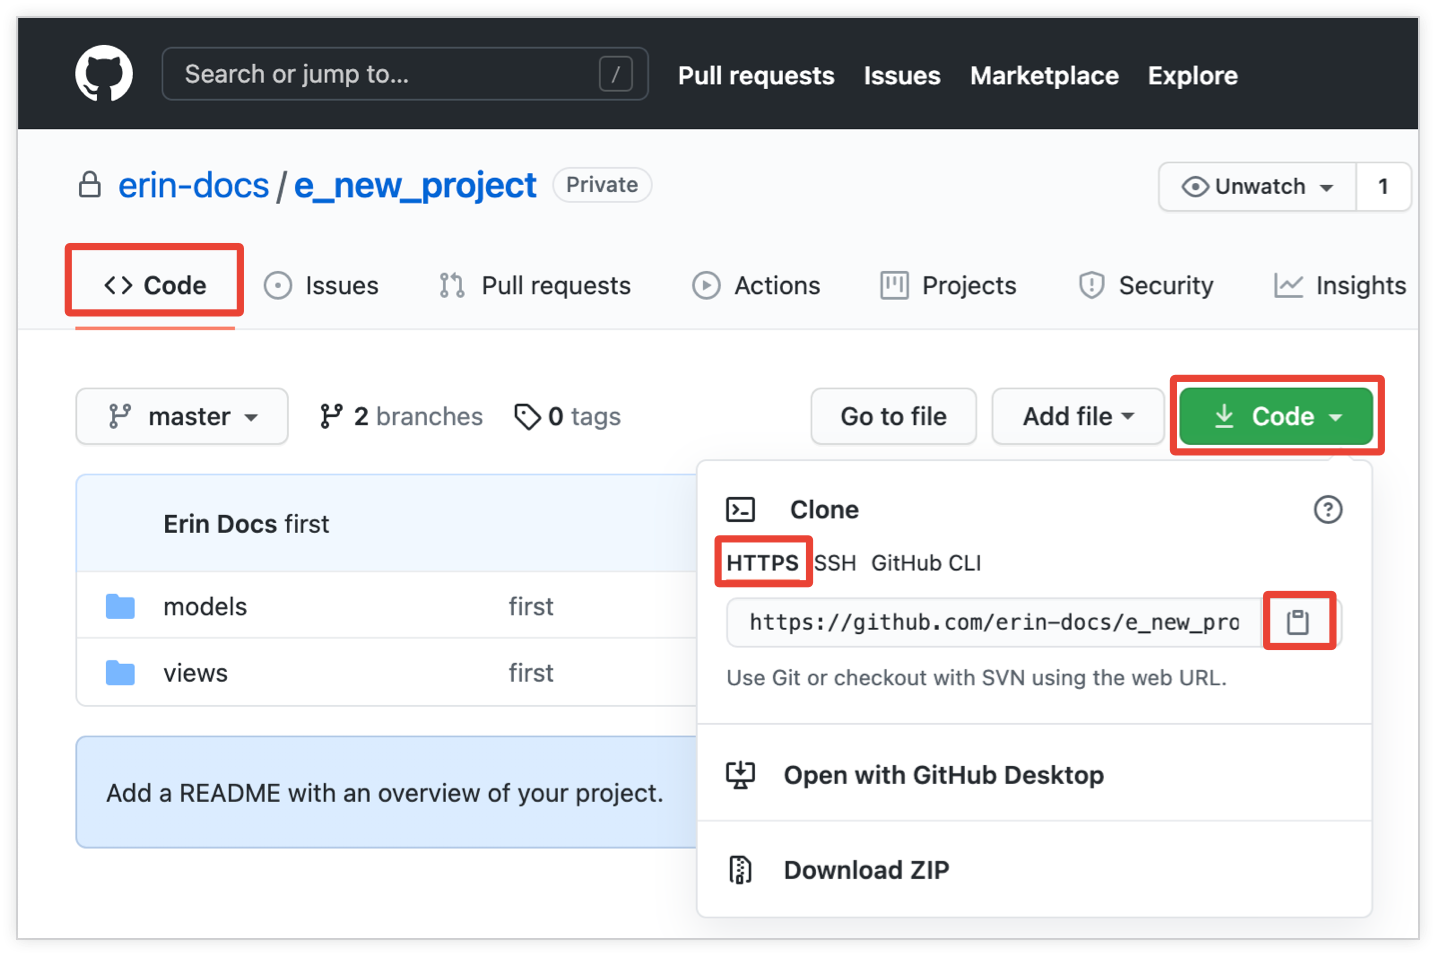The width and height of the screenshot is (1436, 956).
Task: Click the views folder icon
Action: point(121,673)
